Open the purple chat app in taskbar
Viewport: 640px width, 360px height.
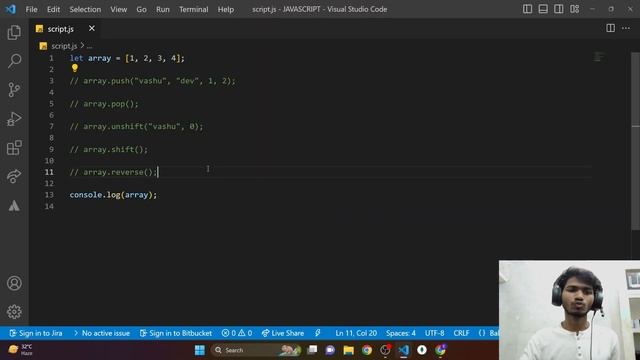[330, 350]
